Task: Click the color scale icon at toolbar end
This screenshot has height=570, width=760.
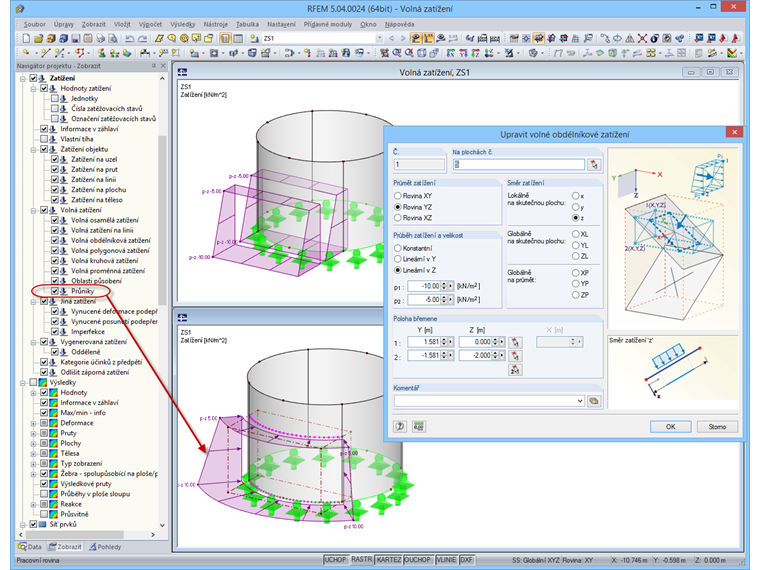Action: 732,53
